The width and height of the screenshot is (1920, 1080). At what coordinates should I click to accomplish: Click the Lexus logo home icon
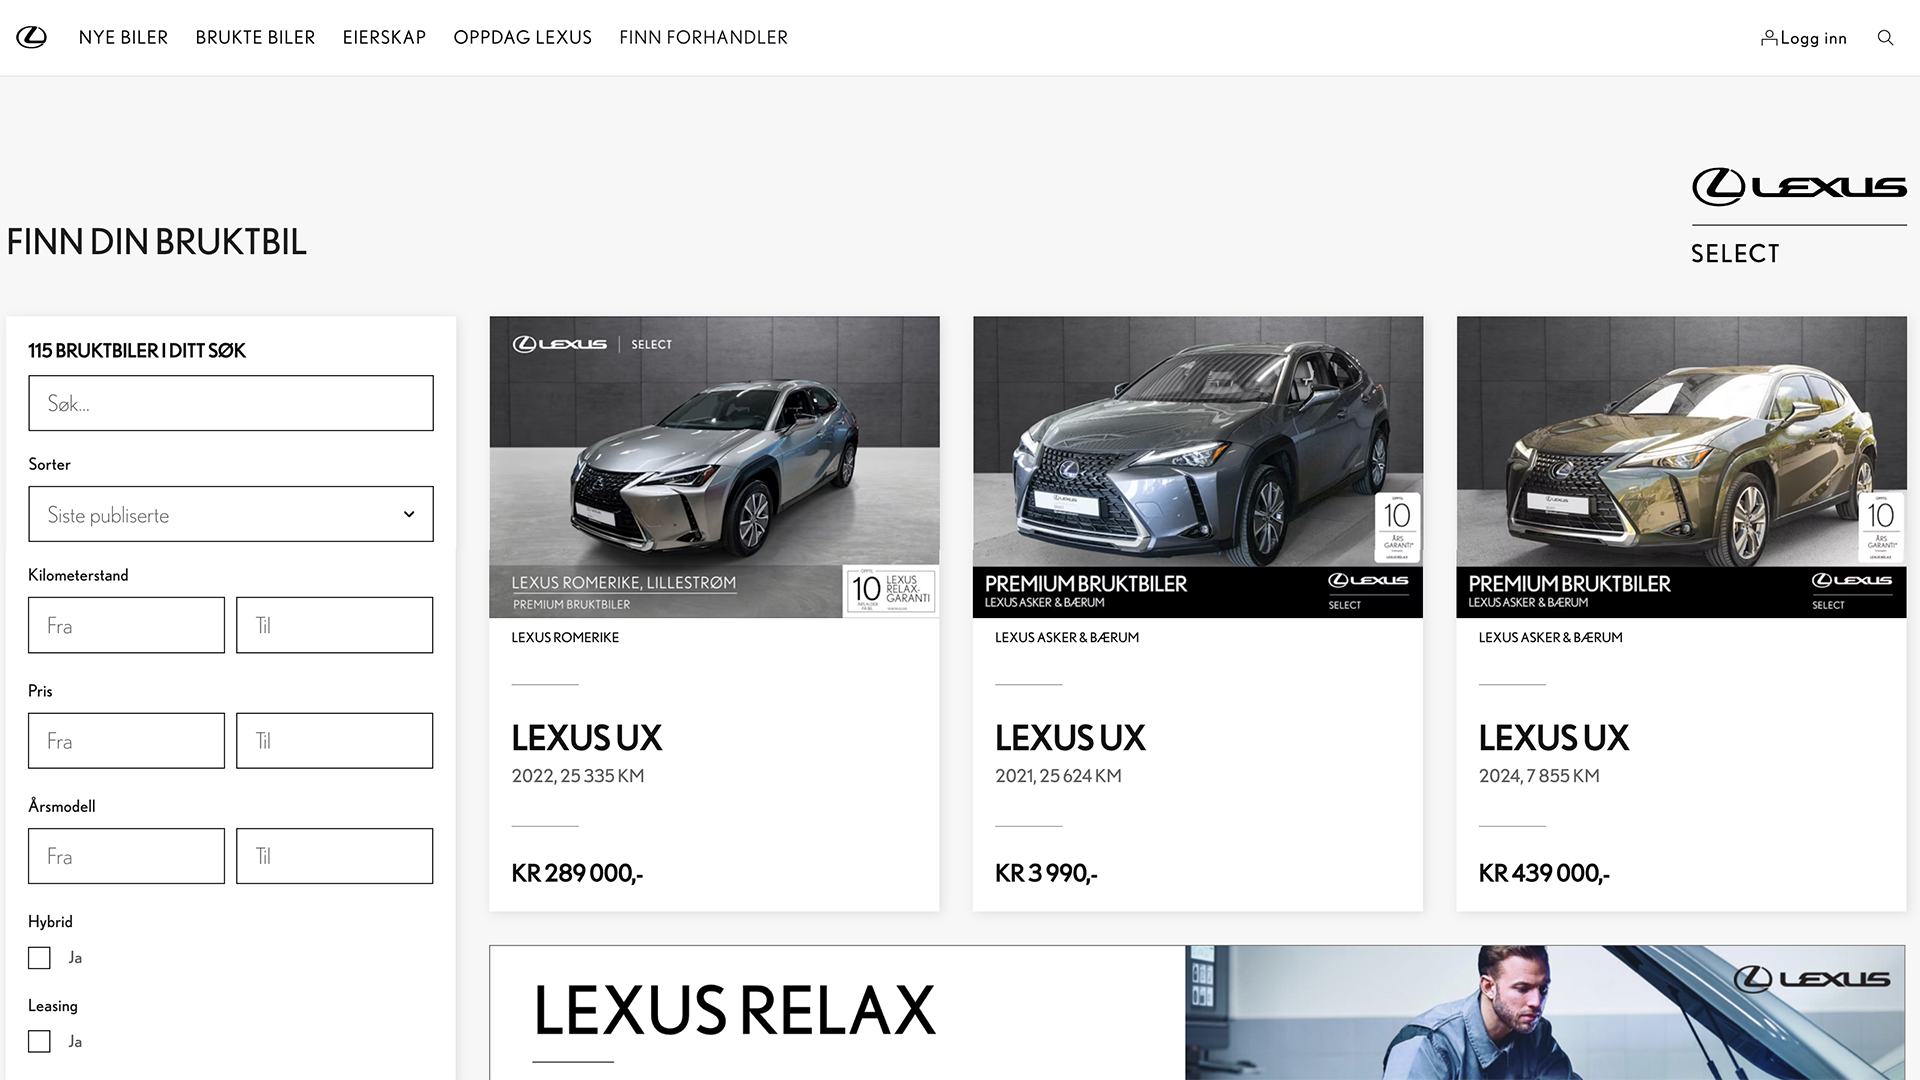[x=31, y=38]
